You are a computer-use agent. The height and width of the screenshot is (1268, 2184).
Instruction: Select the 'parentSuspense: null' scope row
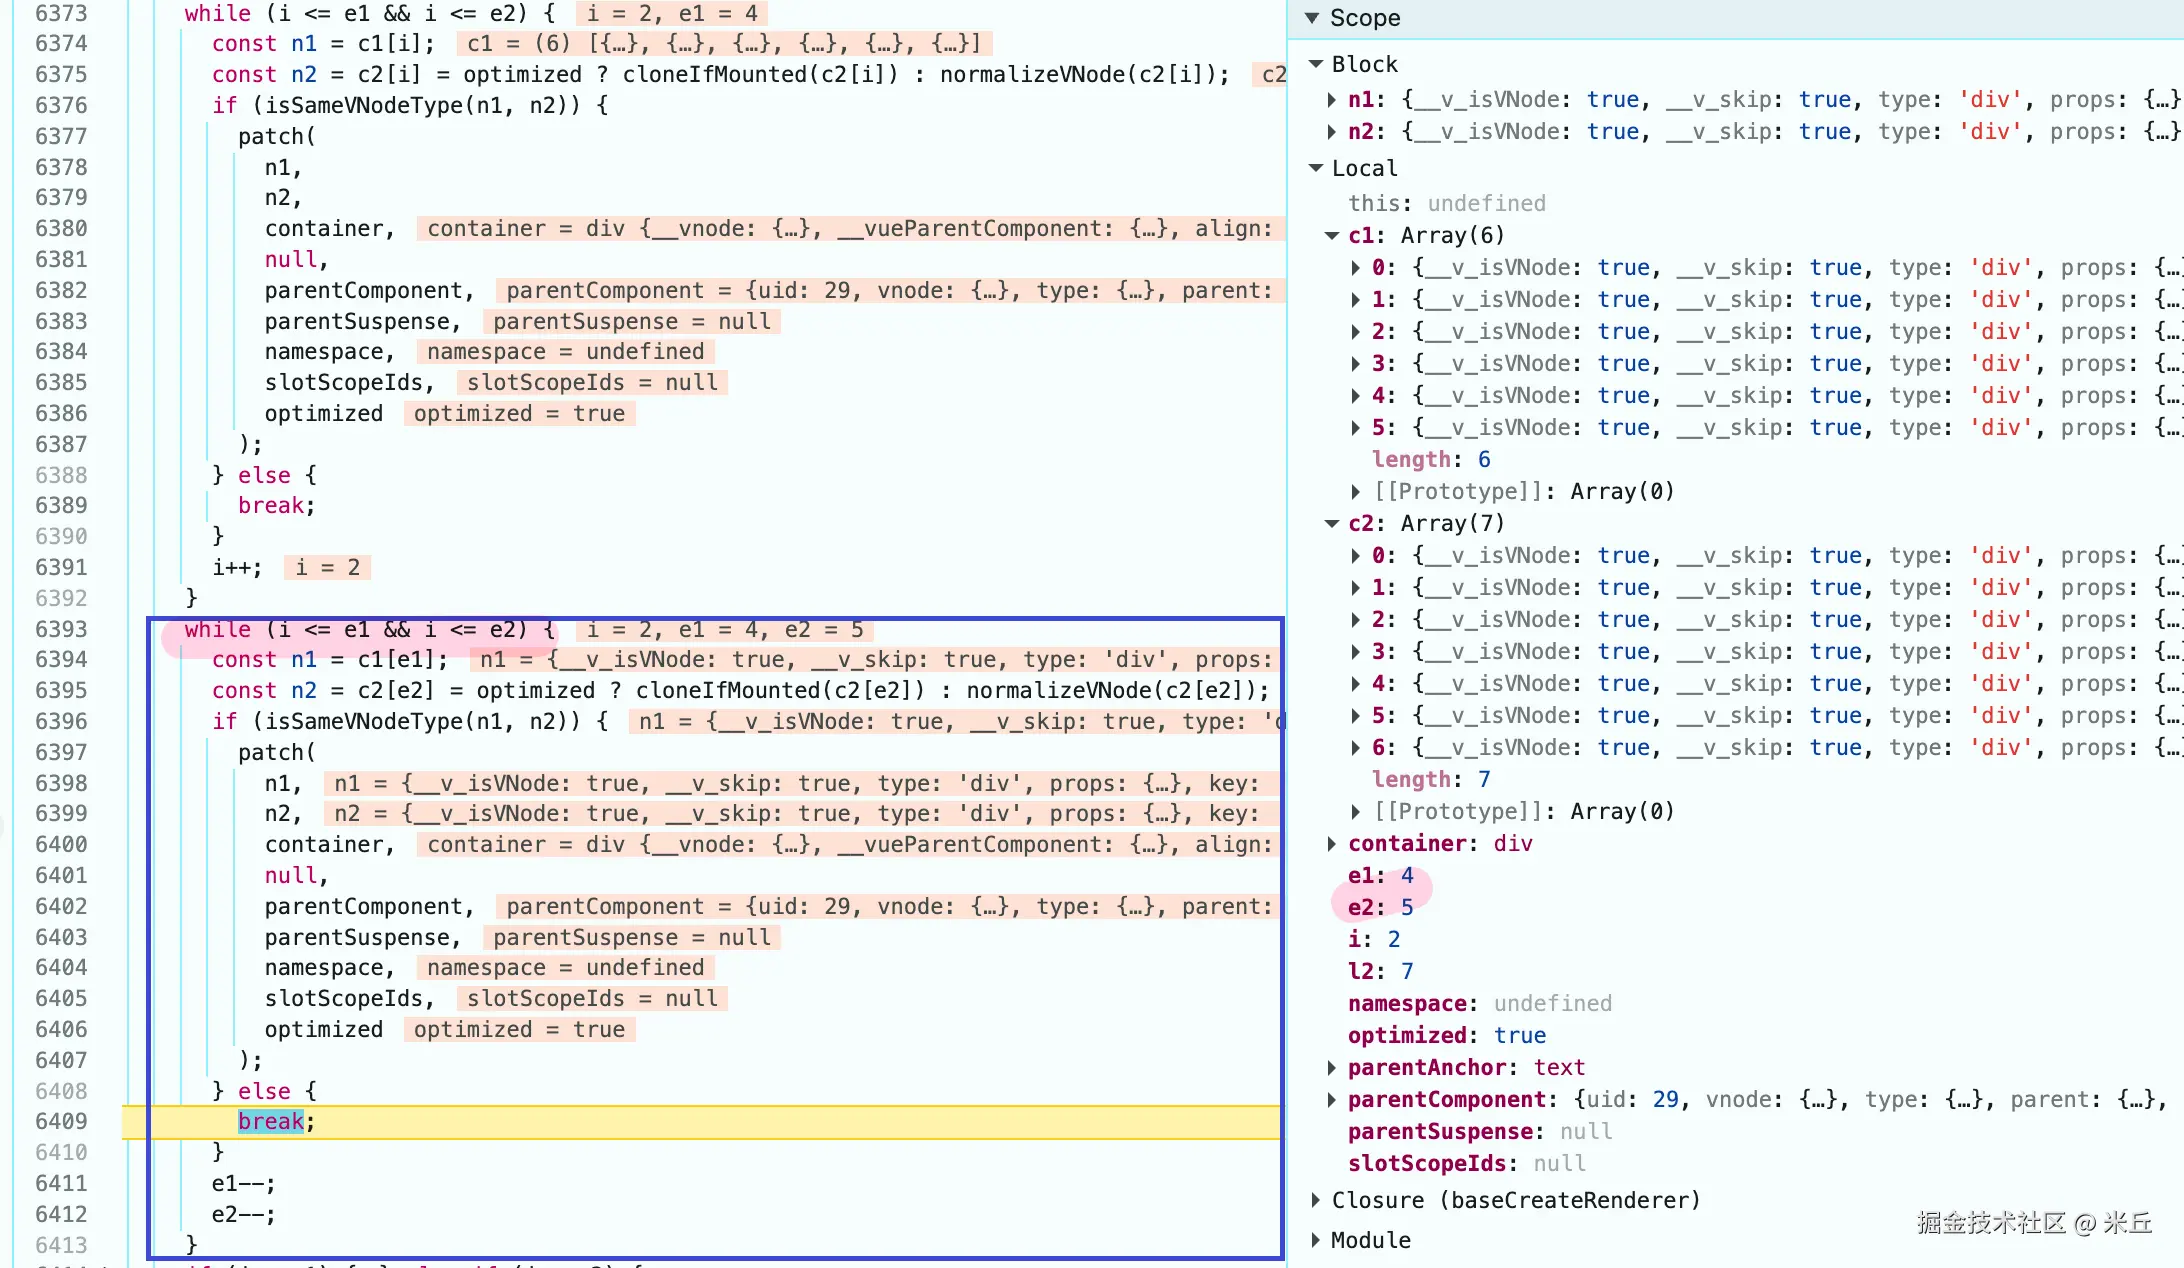pyautogui.click(x=1480, y=1132)
